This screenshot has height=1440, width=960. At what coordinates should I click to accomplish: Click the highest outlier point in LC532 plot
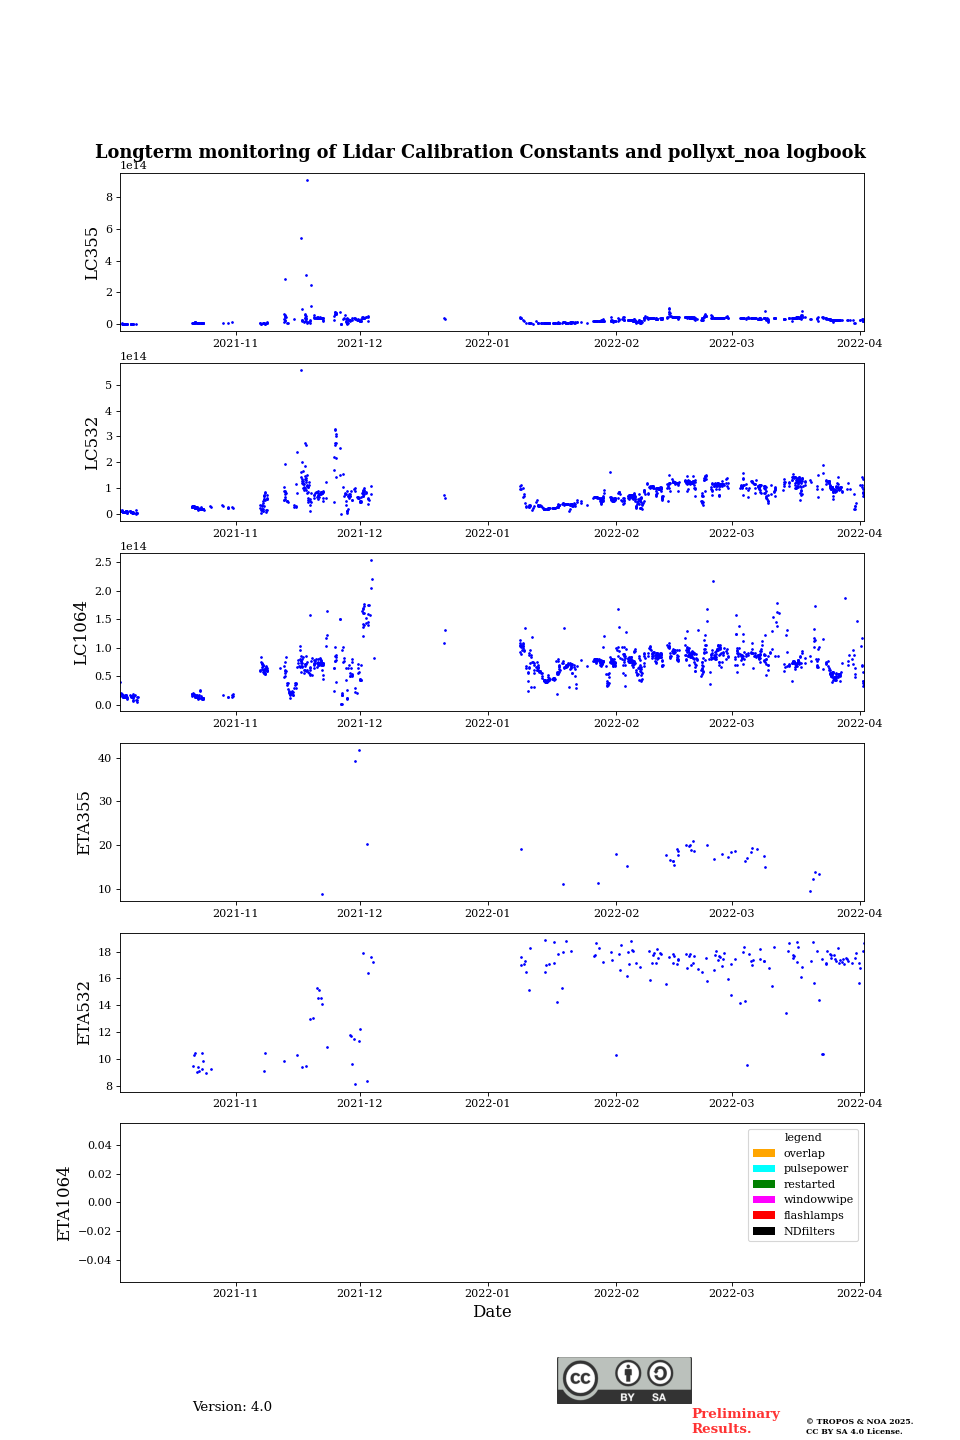(301, 370)
